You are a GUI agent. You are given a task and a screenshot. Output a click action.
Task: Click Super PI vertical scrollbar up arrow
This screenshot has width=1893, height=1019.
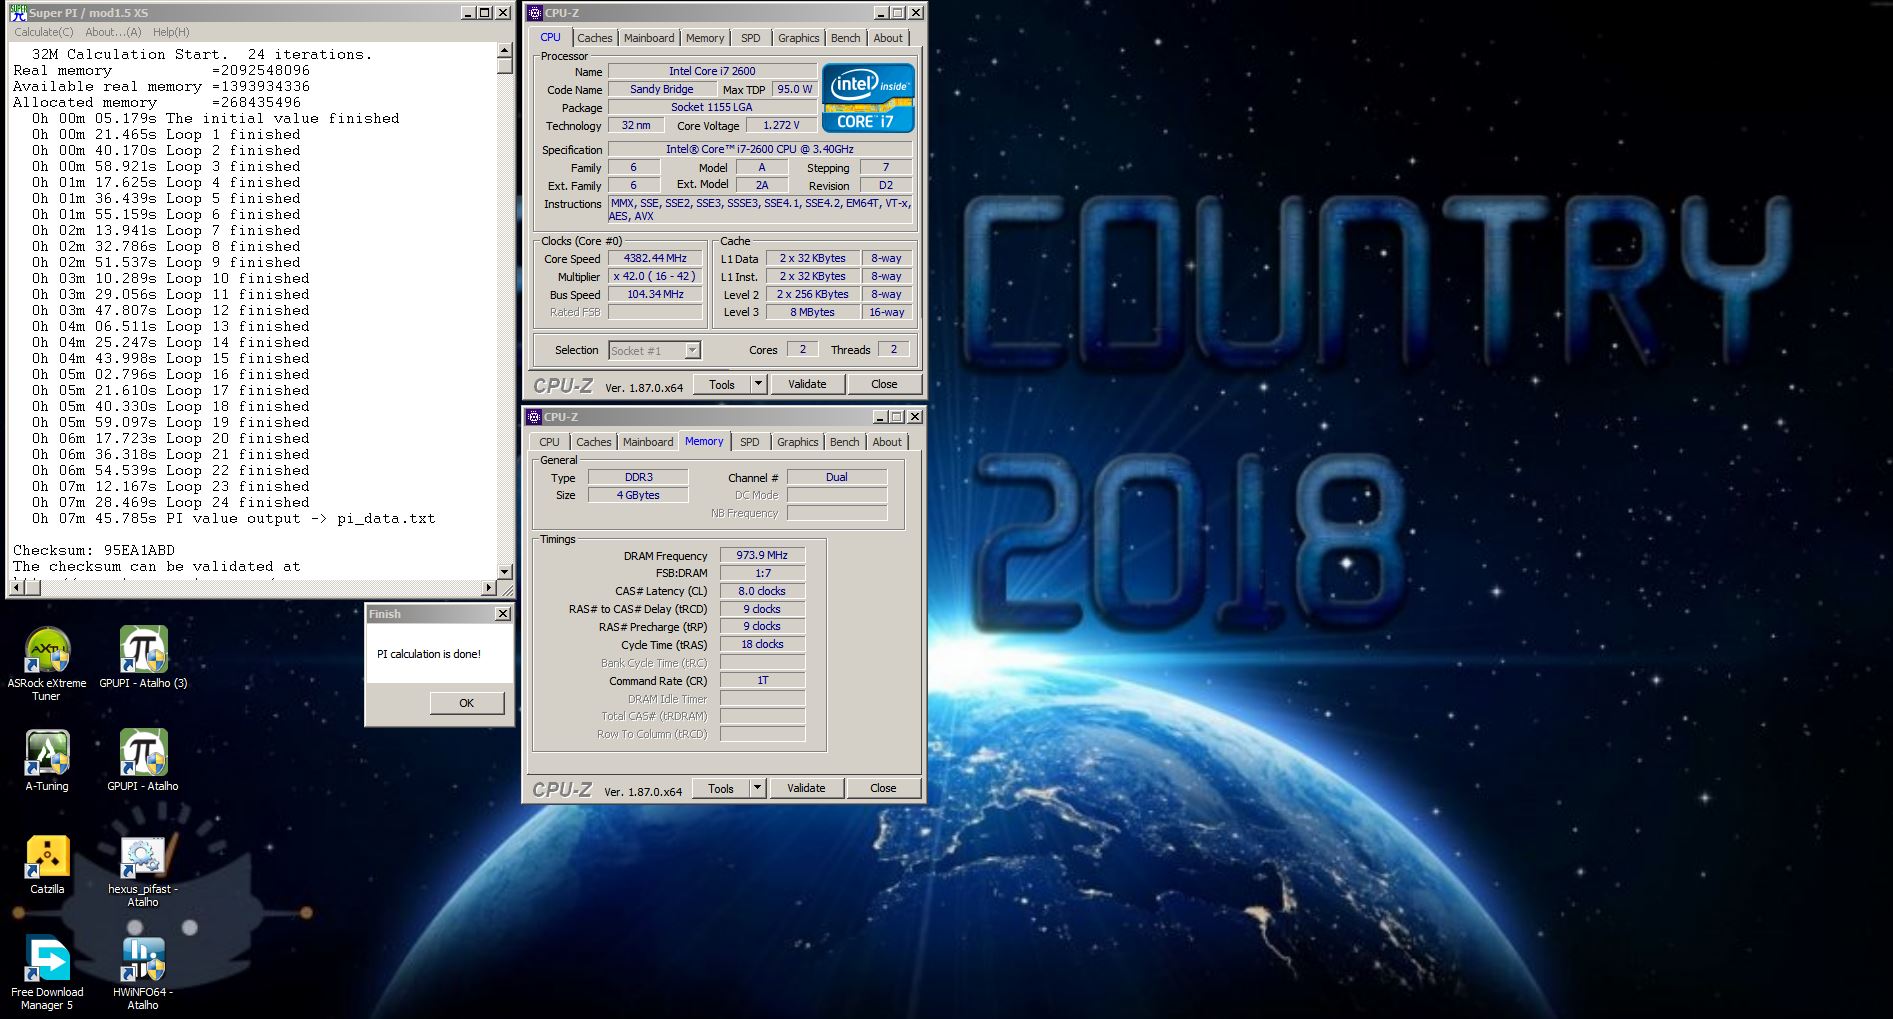coord(504,51)
